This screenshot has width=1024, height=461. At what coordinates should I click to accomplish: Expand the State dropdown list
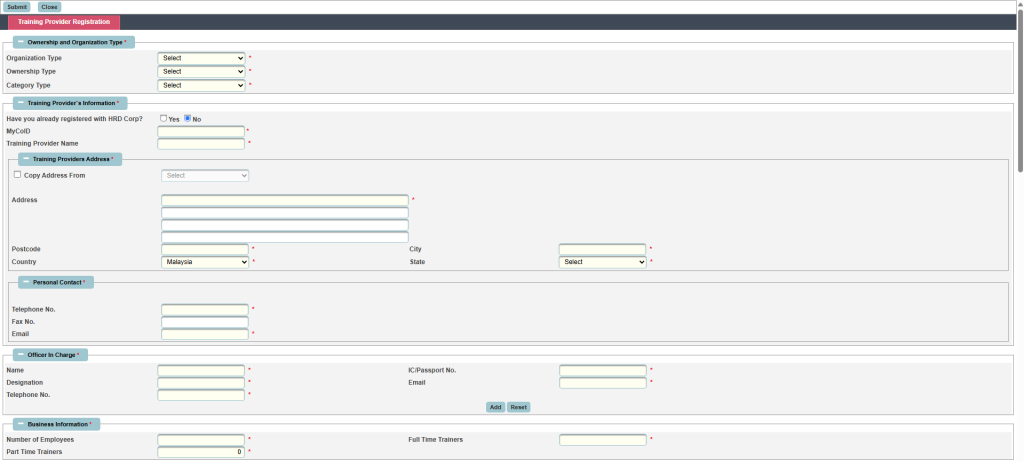tap(602, 262)
